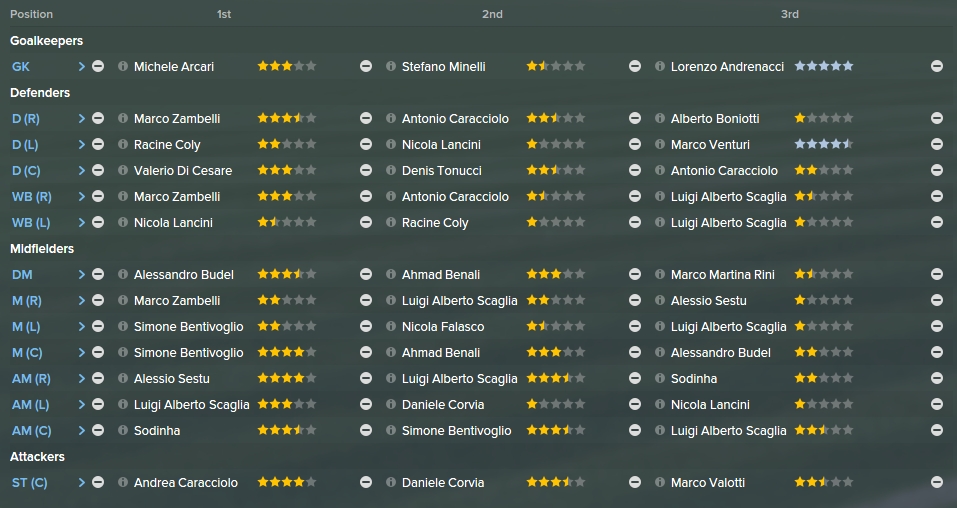The width and height of the screenshot is (957, 508).
Task: Open Simone Bentivoglio in M (C) row
Action: (189, 352)
